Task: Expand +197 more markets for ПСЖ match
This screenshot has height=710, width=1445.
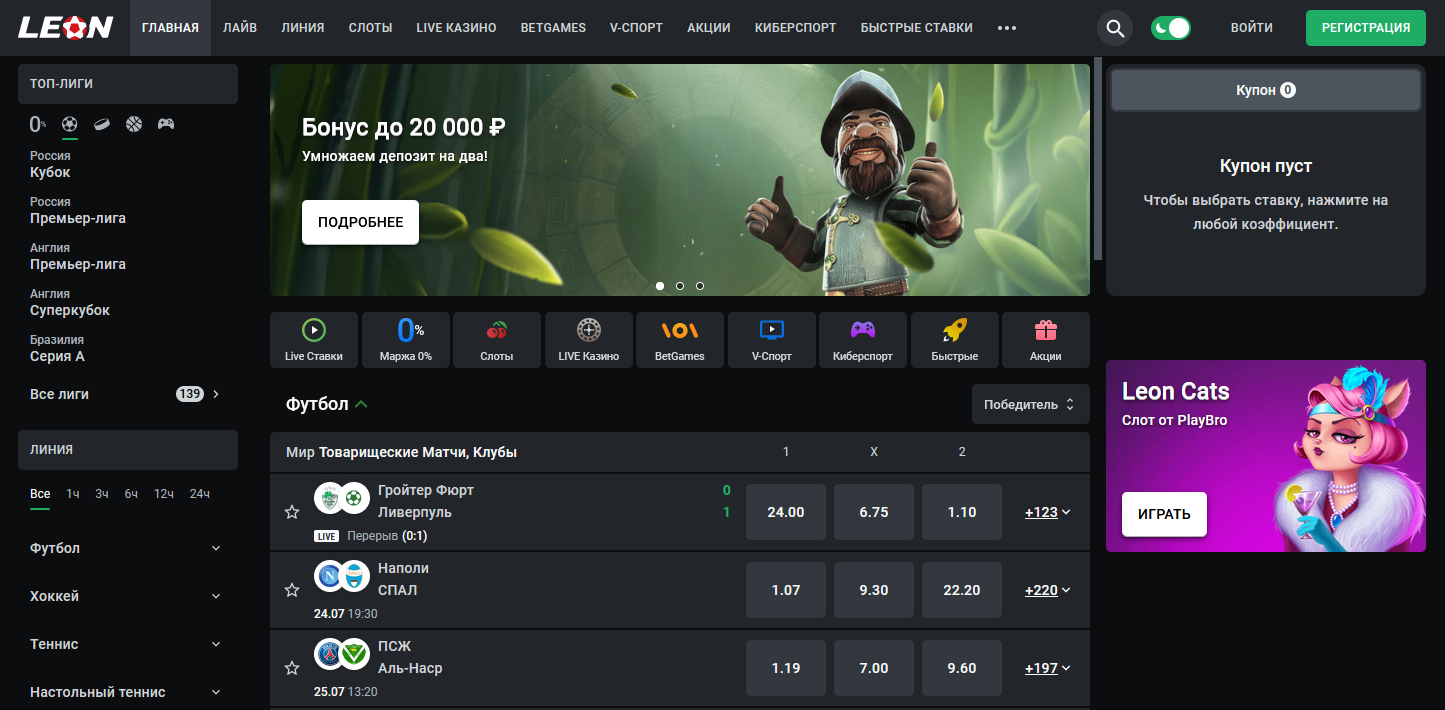Action: tap(1047, 668)
